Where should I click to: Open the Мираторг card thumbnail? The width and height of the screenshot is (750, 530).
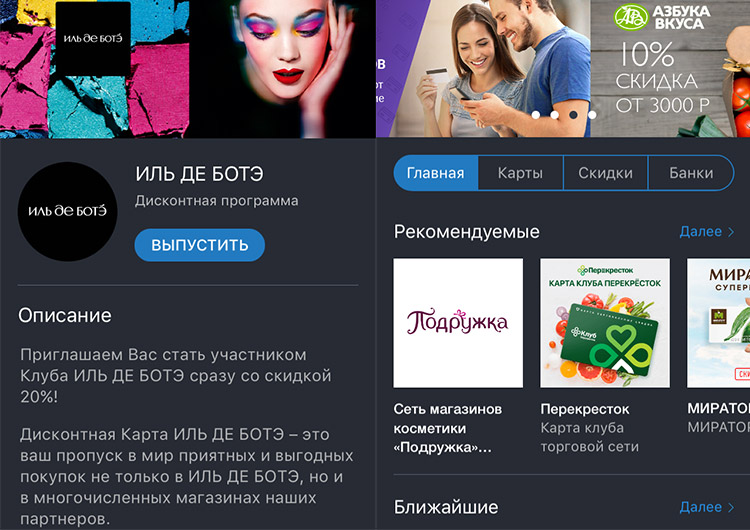pos(718,323)
